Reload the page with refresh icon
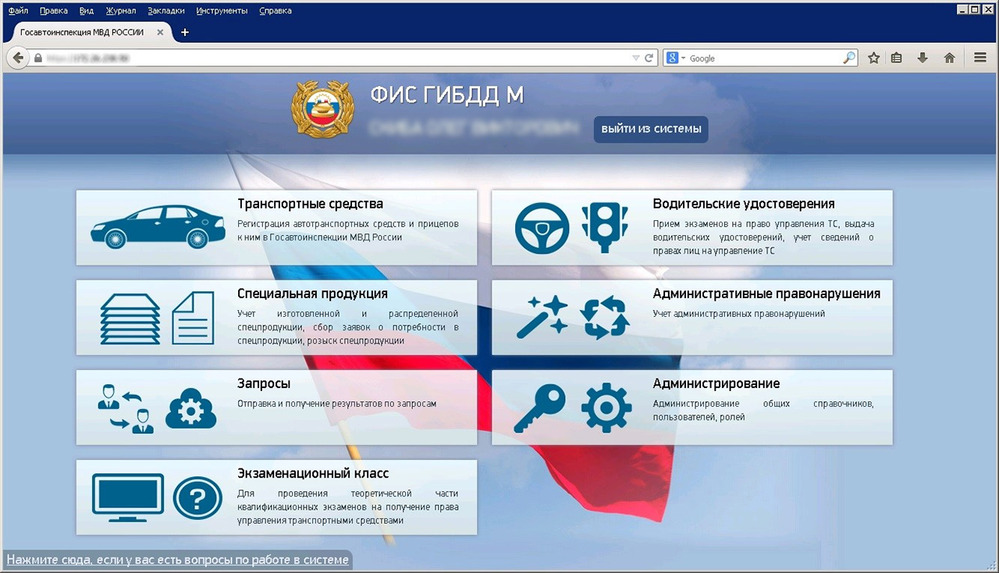999x573 pixels. coord(649,58)
